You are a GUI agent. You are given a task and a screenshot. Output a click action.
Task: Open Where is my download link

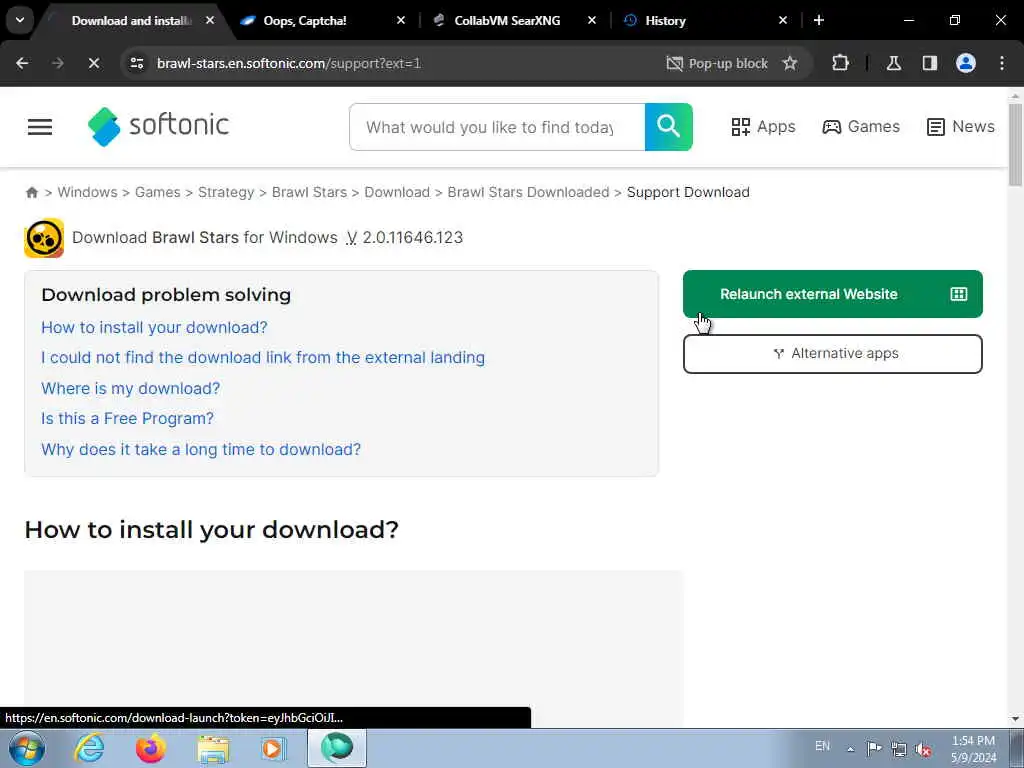pos(131,388)
